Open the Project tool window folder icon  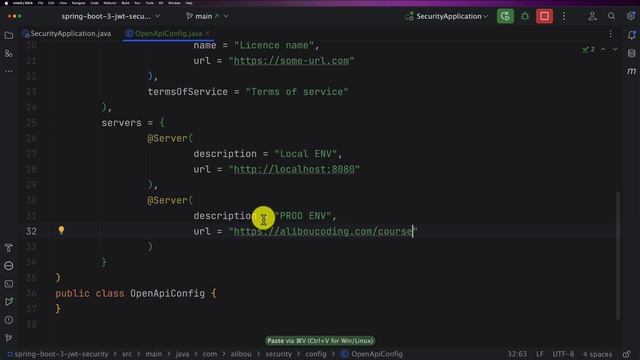tap(9, 36)
